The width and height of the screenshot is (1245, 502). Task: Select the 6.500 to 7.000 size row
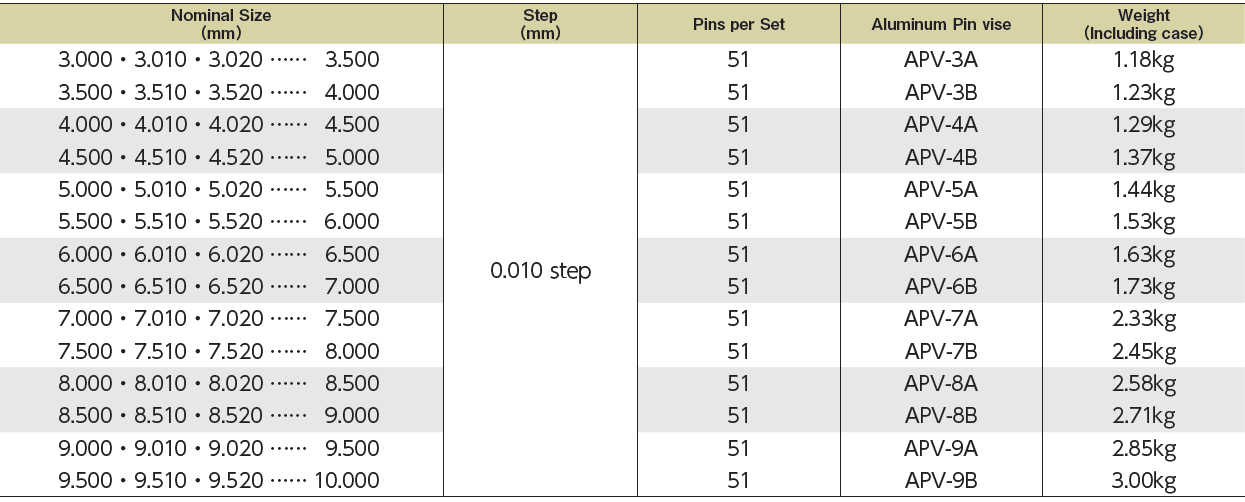pos(220,287)
